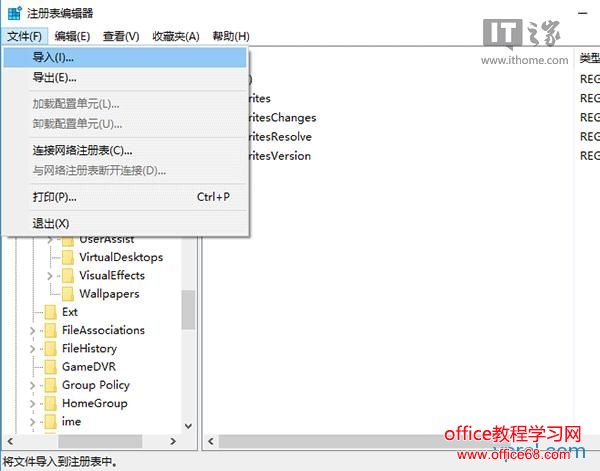The image size is (600, 471).
Task: Minimize the Registry Editor window
Action: (582, 13)
